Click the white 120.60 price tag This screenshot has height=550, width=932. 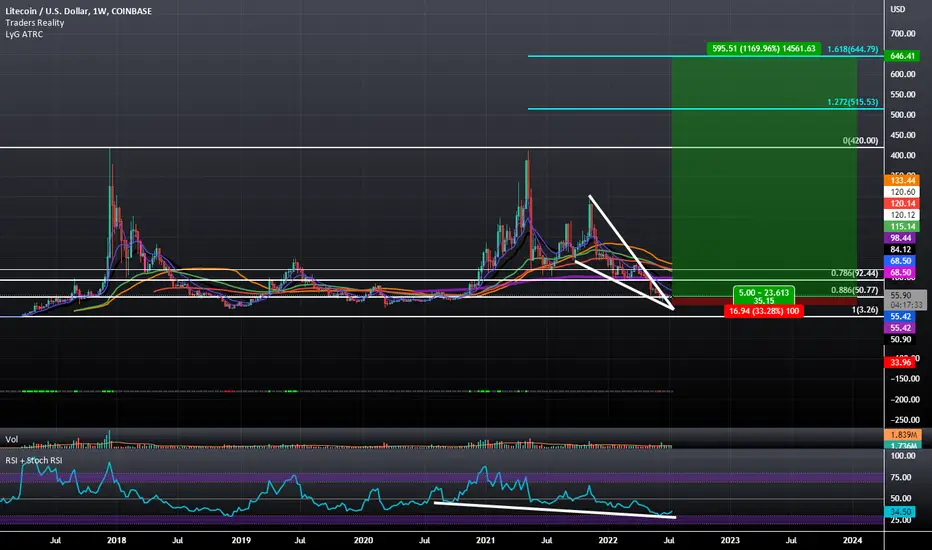902,192
